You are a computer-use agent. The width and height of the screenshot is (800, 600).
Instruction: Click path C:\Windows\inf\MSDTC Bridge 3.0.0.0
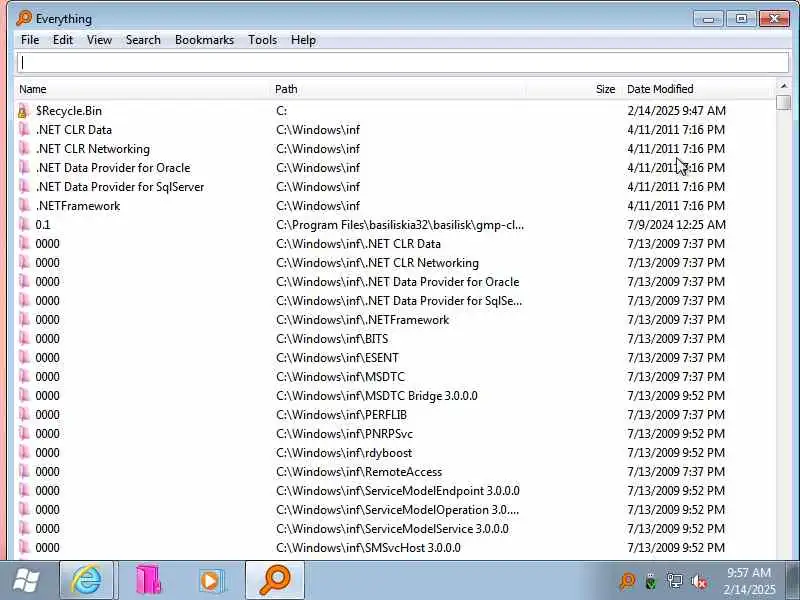[x=377, y=396]
